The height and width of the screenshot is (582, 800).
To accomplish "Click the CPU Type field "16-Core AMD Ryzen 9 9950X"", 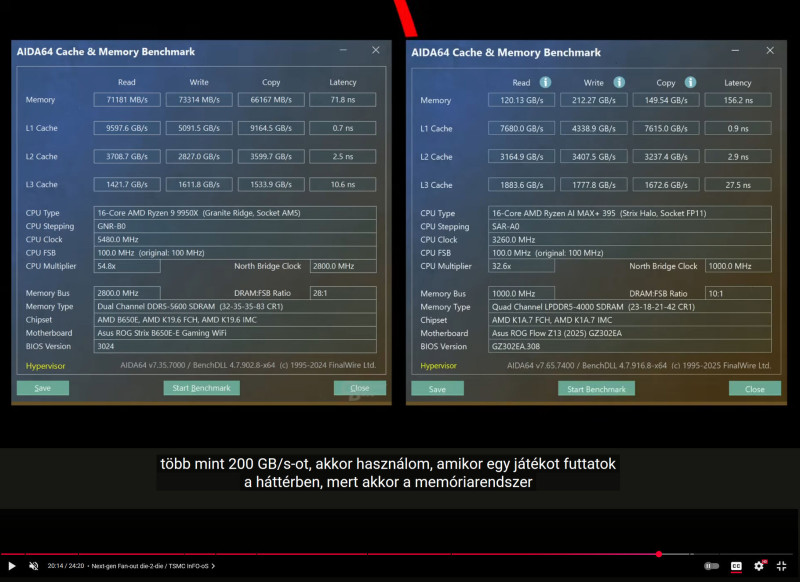I will pos(235,213).
